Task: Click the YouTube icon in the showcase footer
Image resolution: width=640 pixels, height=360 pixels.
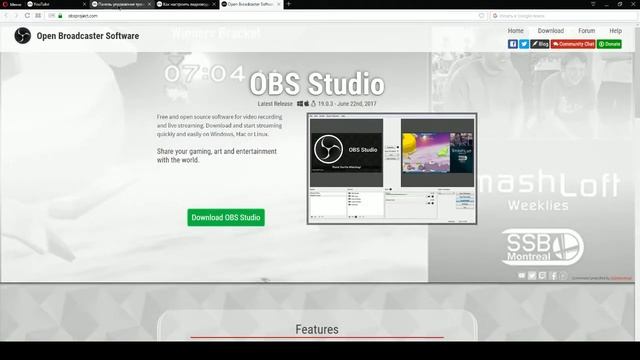Action: (522, 276)
